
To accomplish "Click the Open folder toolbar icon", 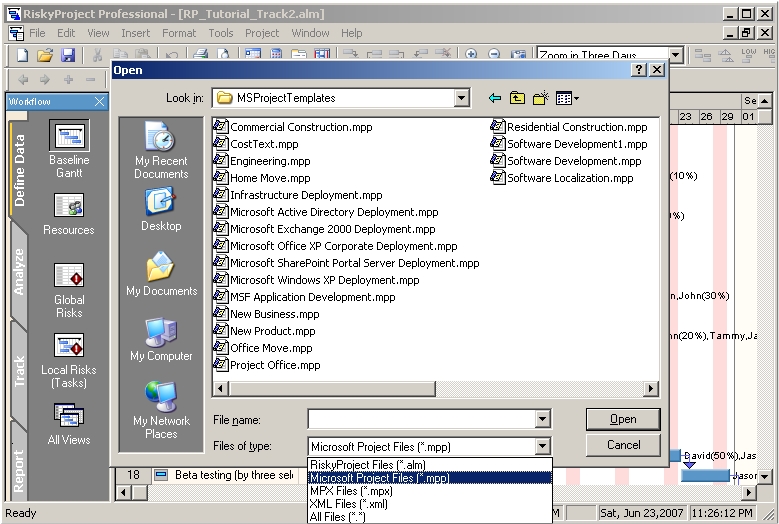I will pos(45,55).
